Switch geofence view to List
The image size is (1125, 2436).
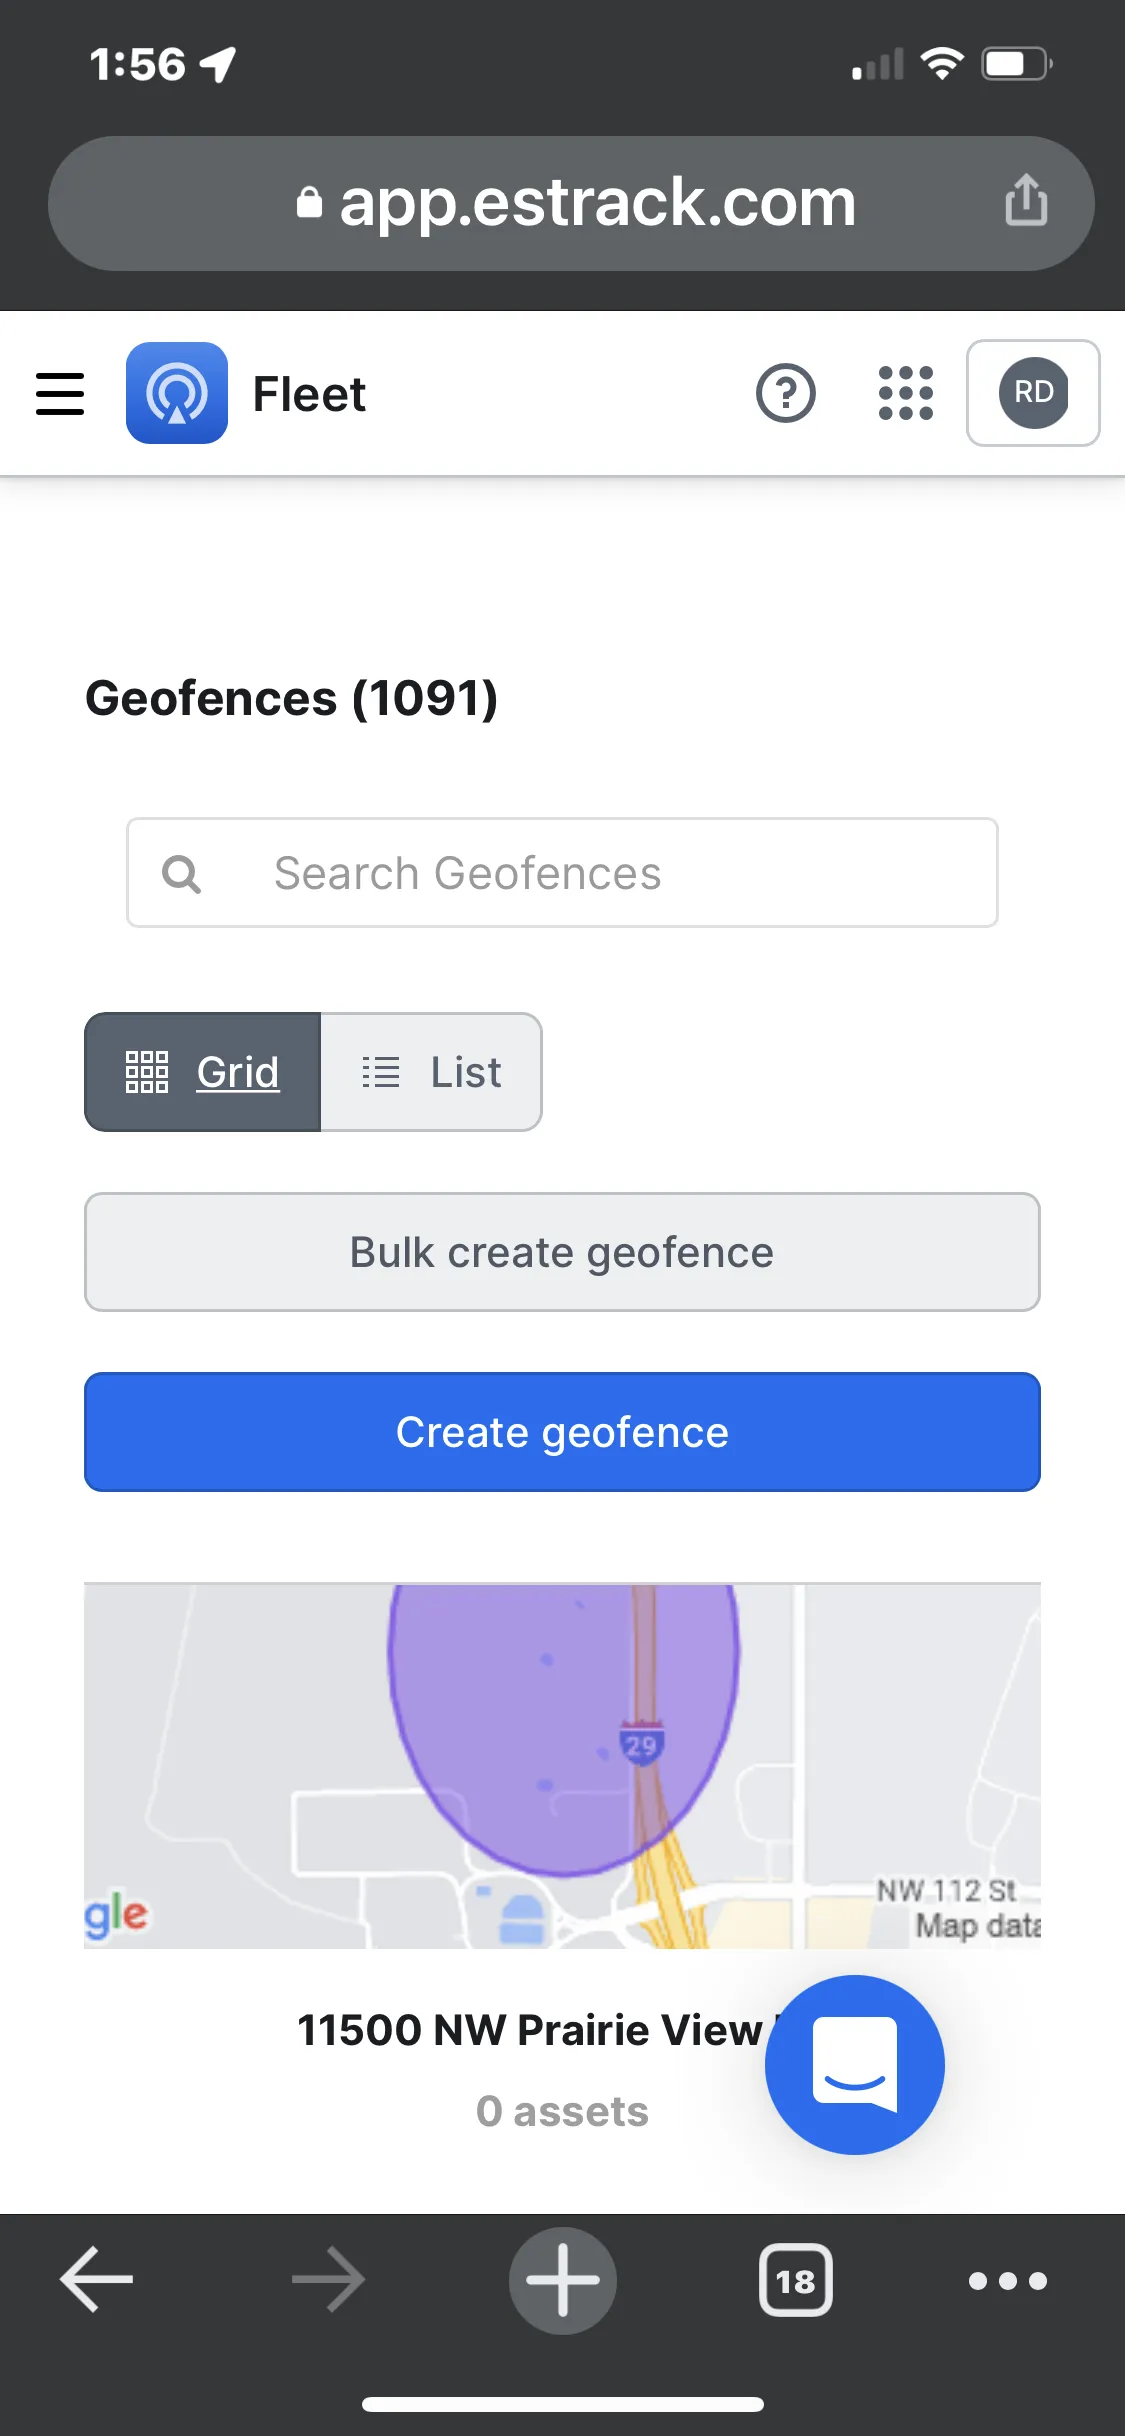(x=431, y=1072)
